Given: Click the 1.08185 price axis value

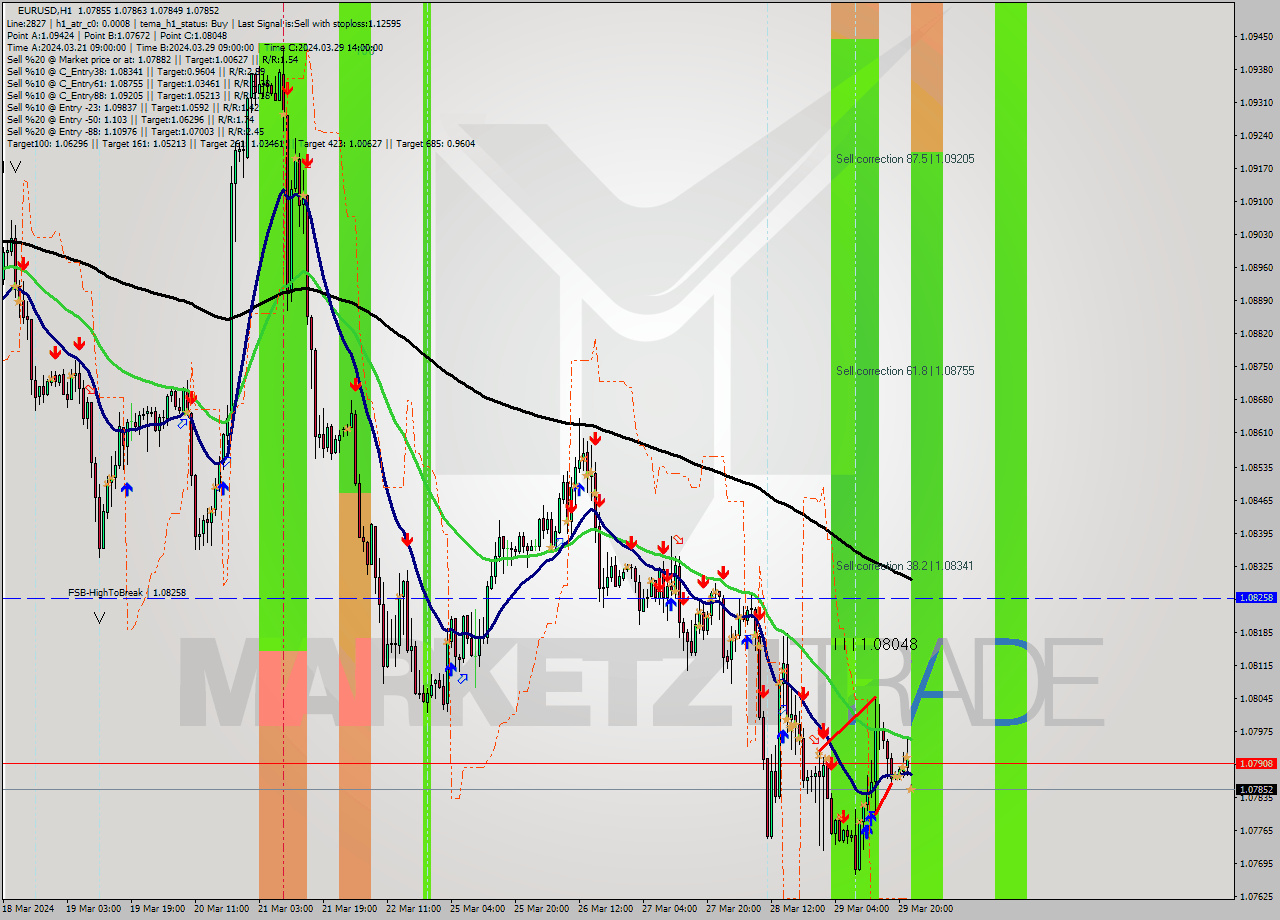Looking at the screenshot, I should (x=1256, y=632).
